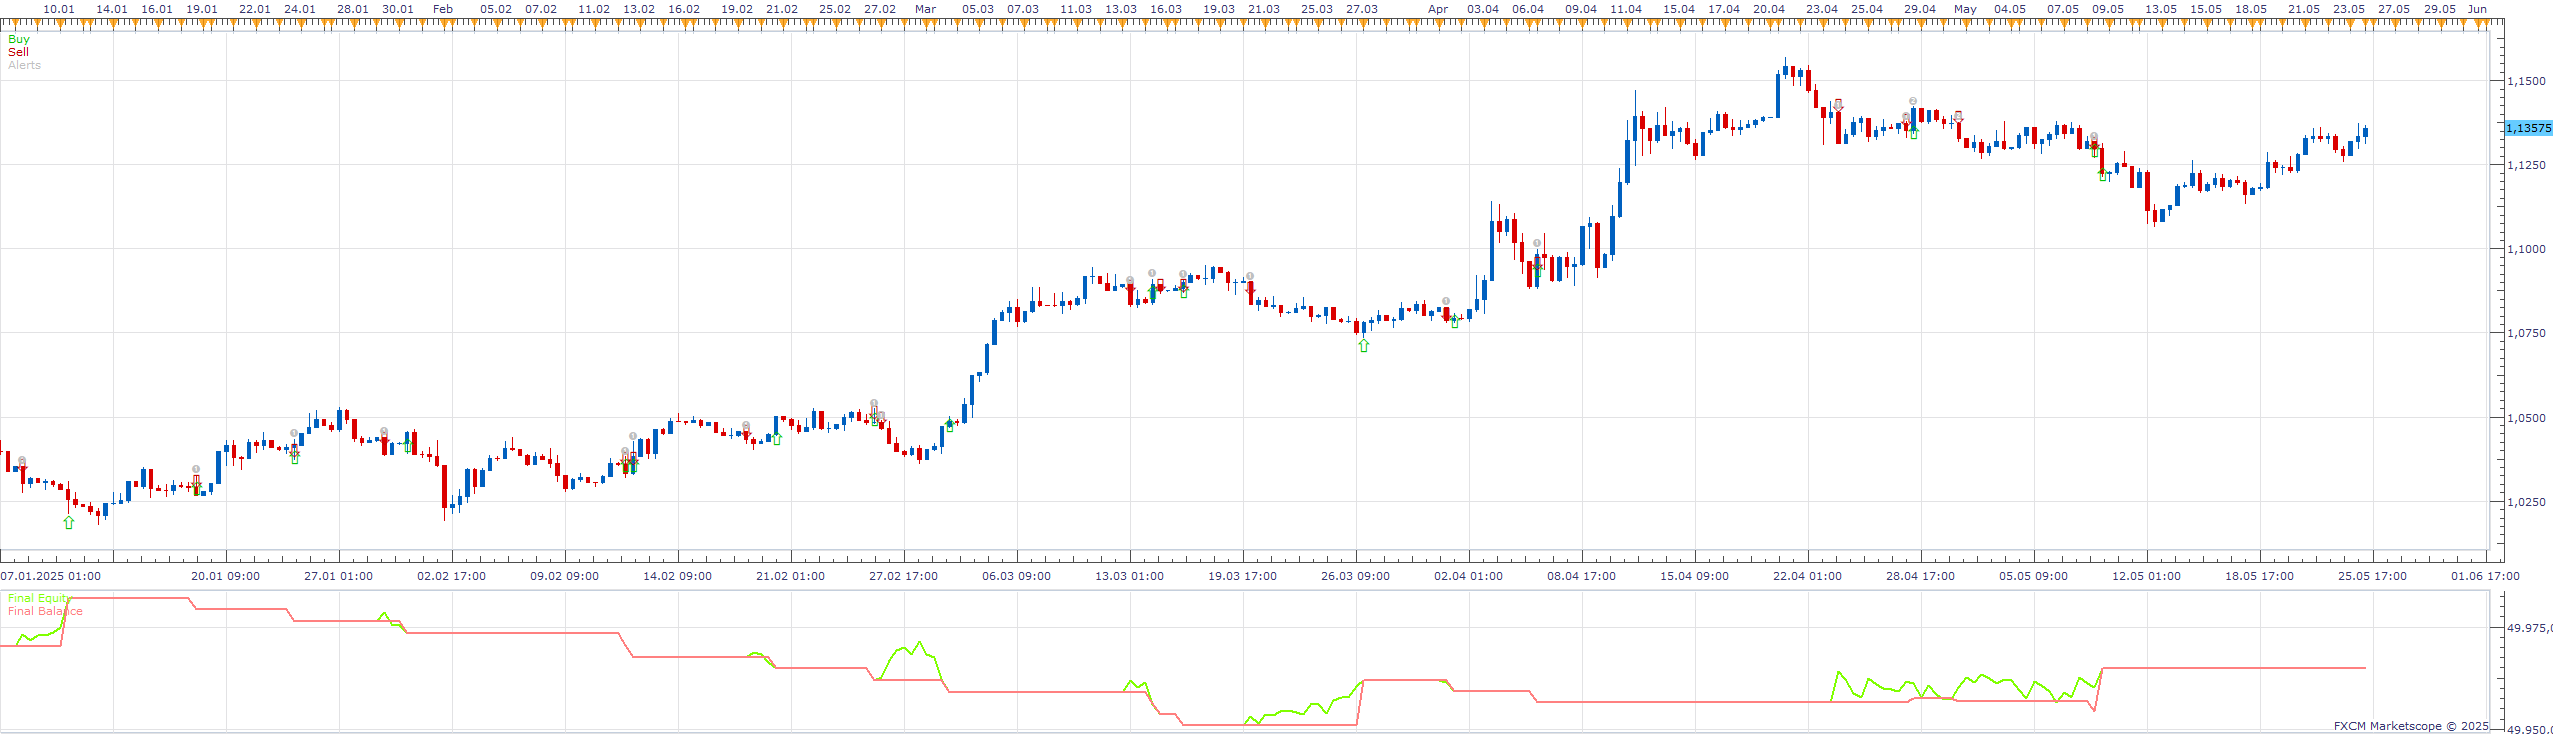The image size is (2555, 734).
Task: Click the 1,0500 price axis label
Action: 2527,418
